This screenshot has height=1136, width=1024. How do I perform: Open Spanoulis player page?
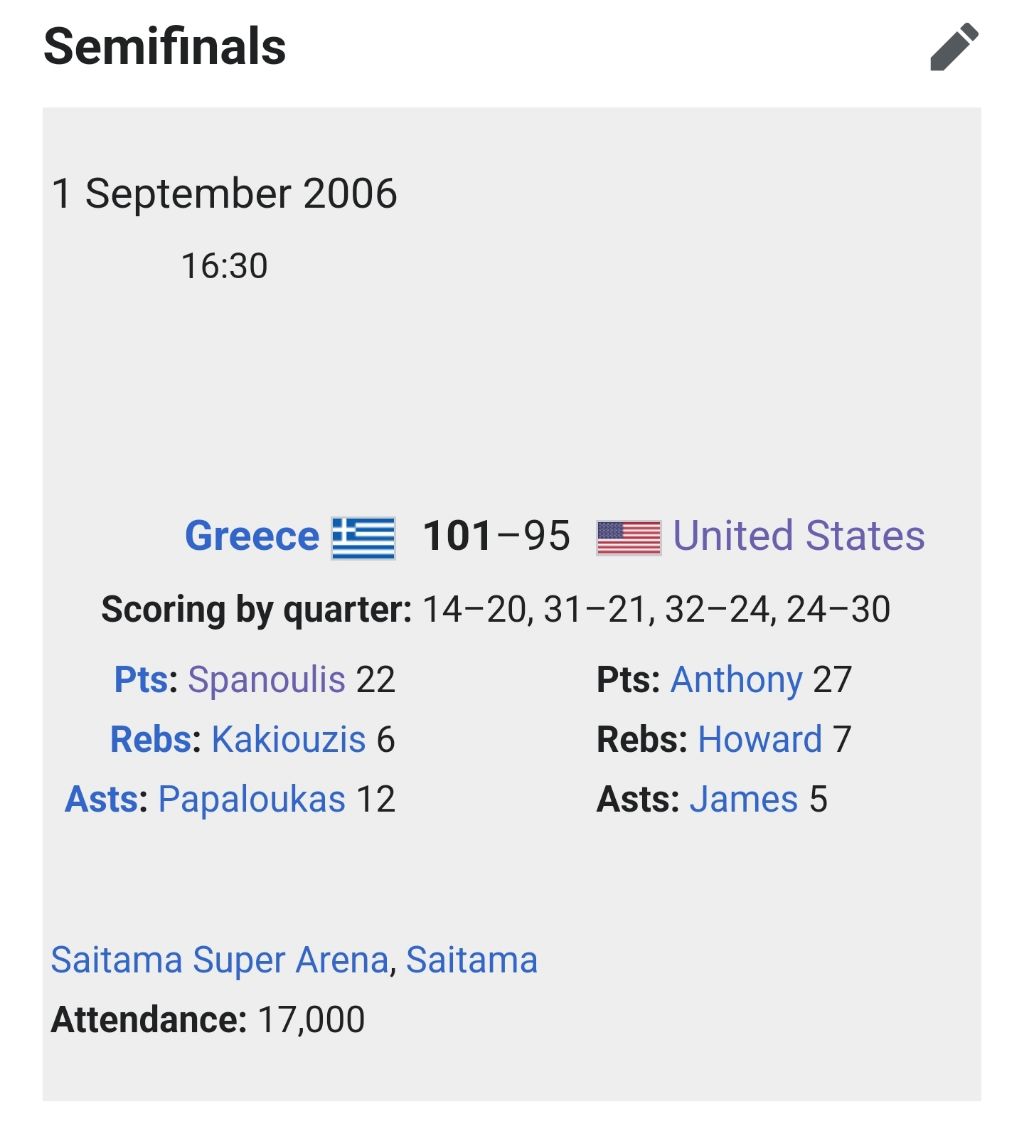[x=266, y=680]
